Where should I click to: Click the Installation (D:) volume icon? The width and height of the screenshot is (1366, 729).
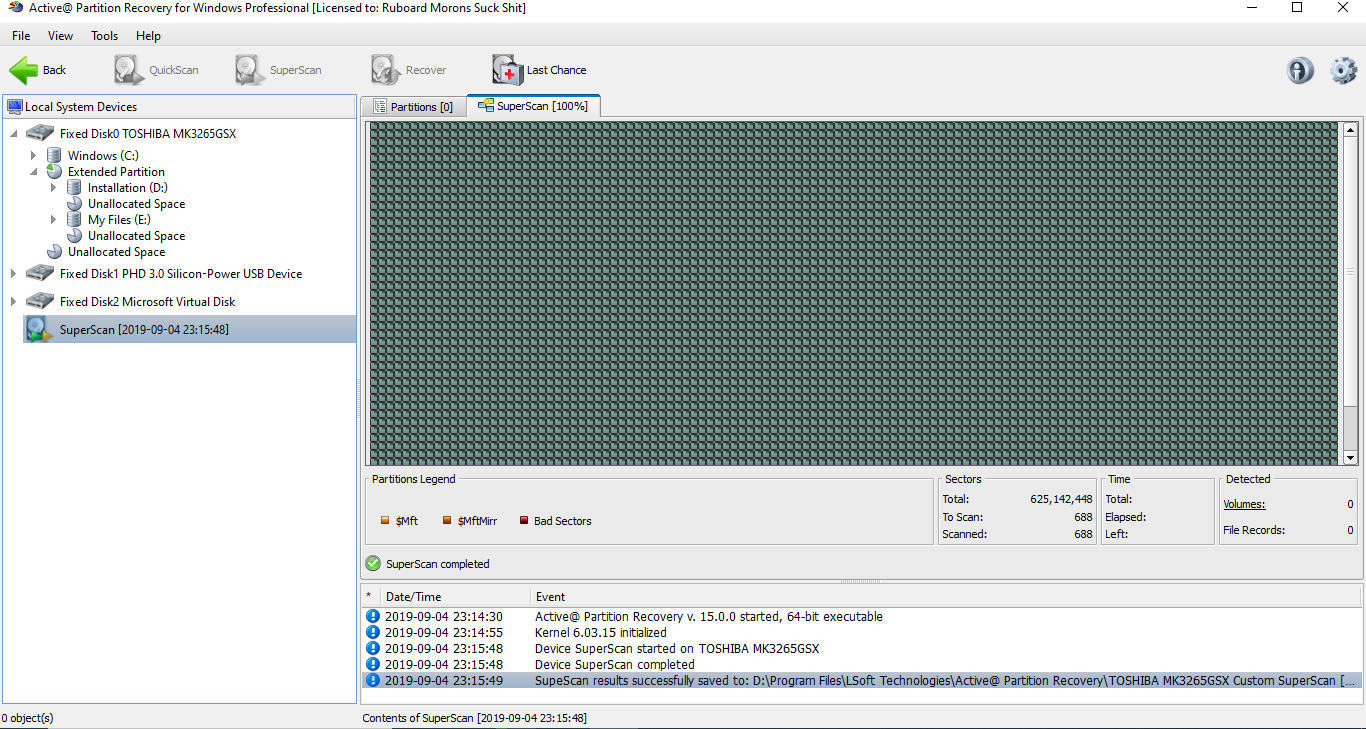coord(74,187)
